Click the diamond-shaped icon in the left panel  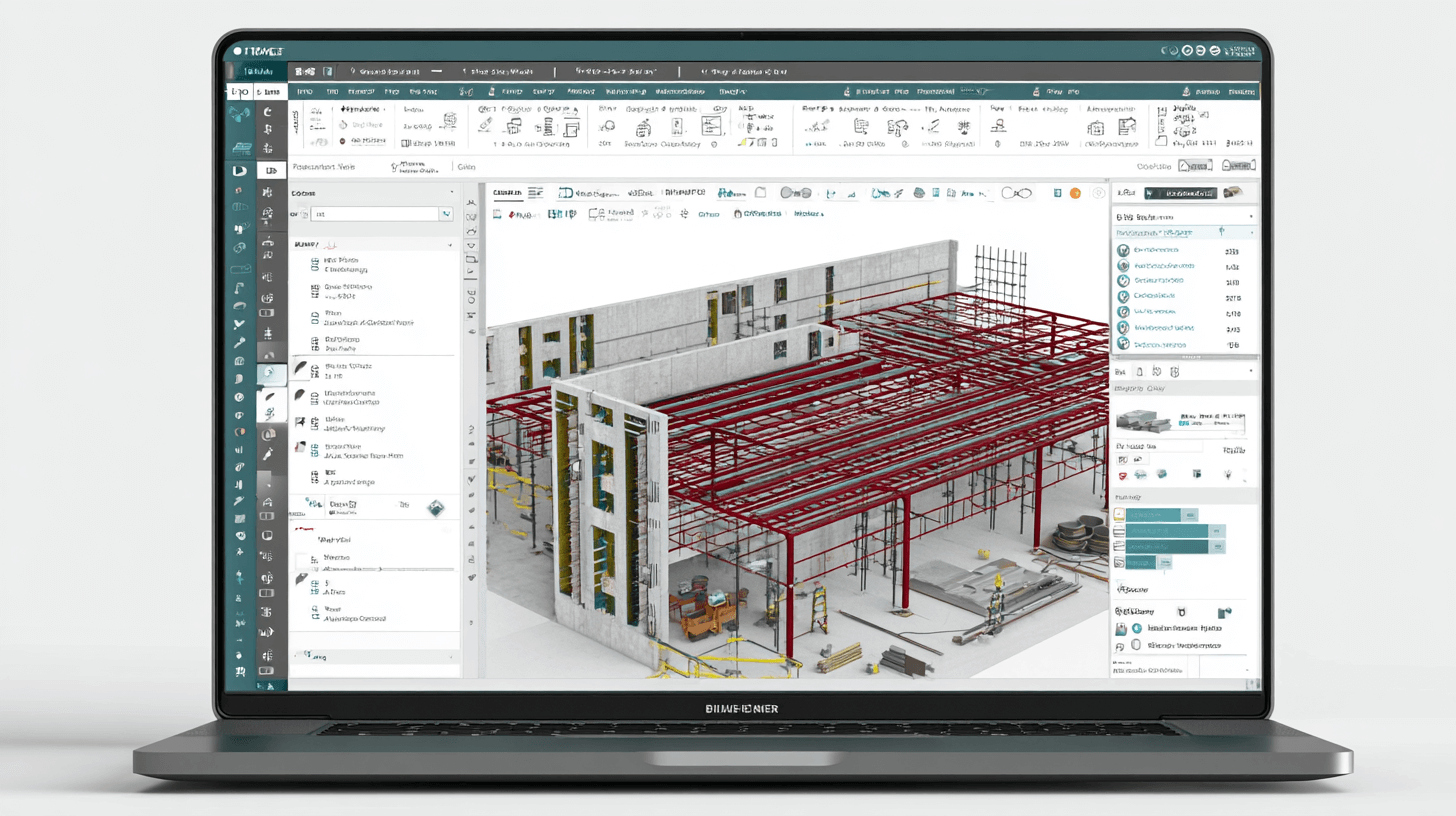(435, 508)
